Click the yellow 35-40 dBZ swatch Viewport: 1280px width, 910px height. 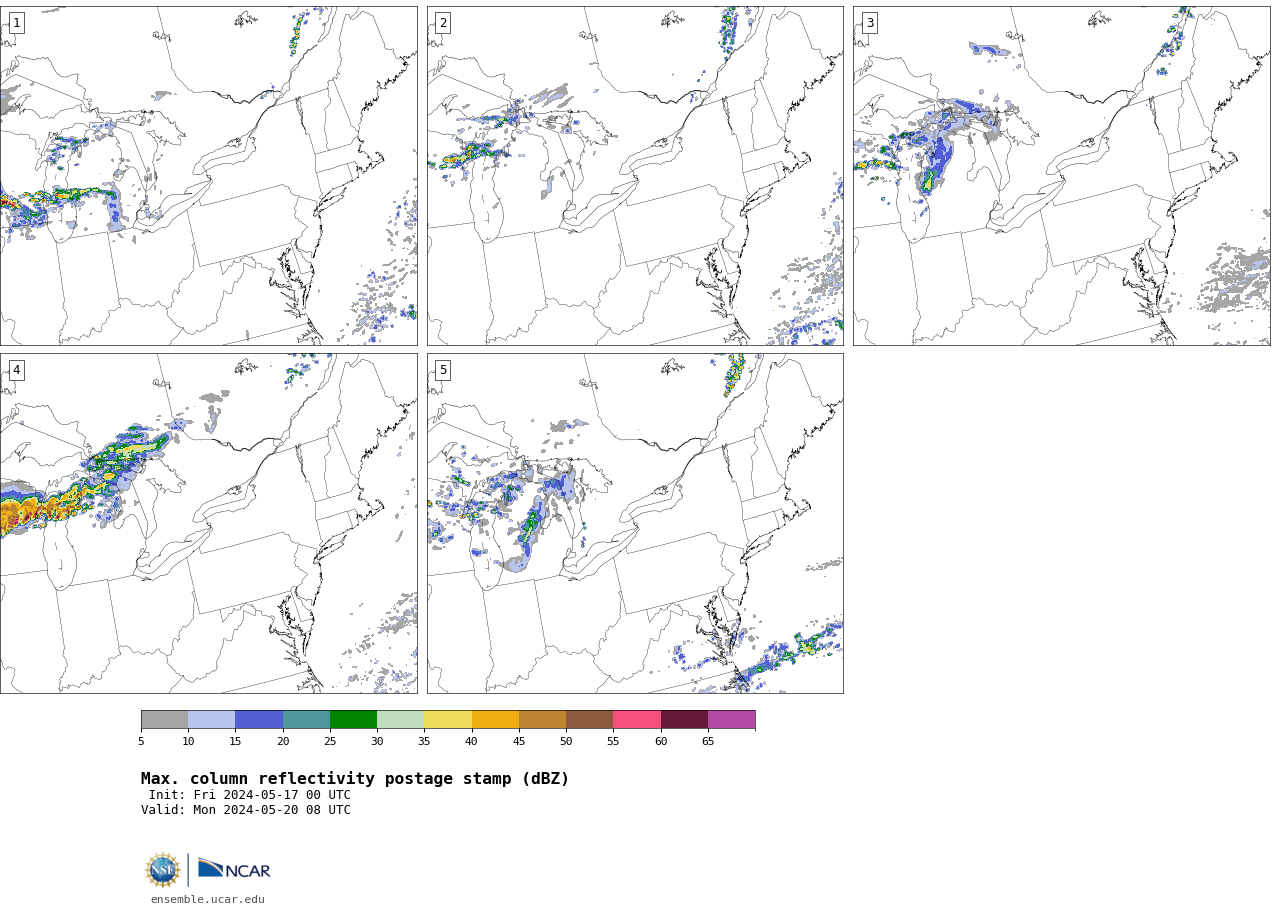pos(448,720)
